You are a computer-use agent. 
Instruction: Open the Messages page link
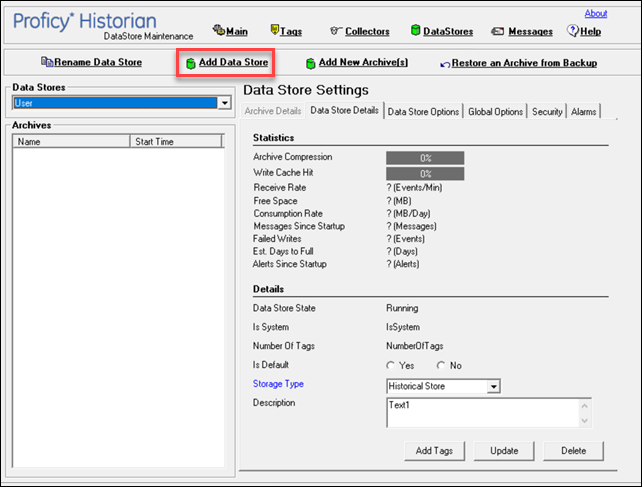531,32
